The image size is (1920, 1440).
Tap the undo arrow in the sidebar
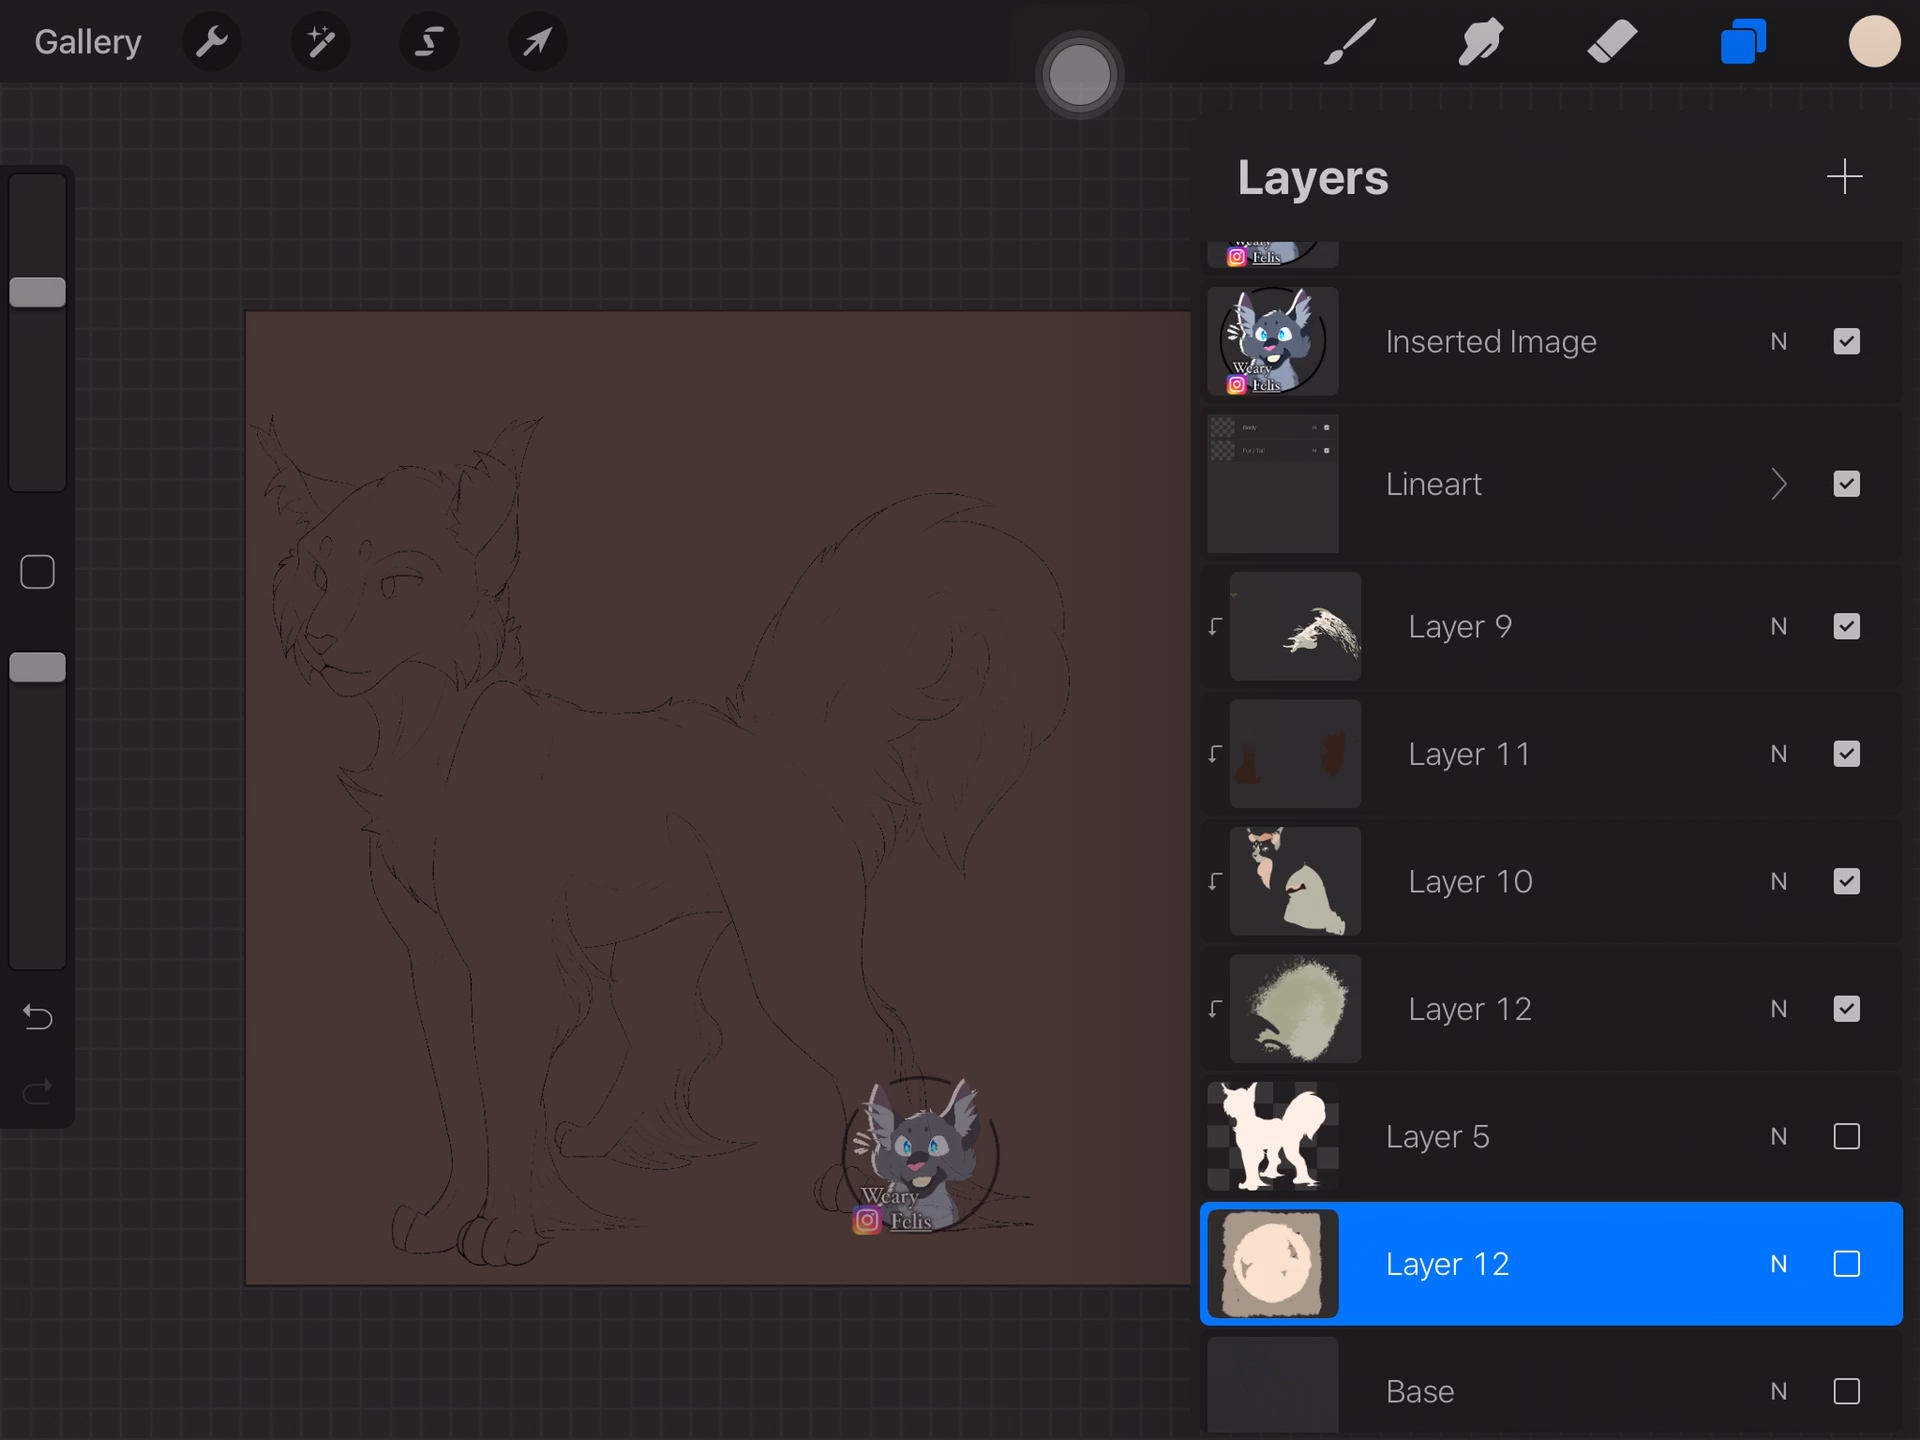(37, 1017)
